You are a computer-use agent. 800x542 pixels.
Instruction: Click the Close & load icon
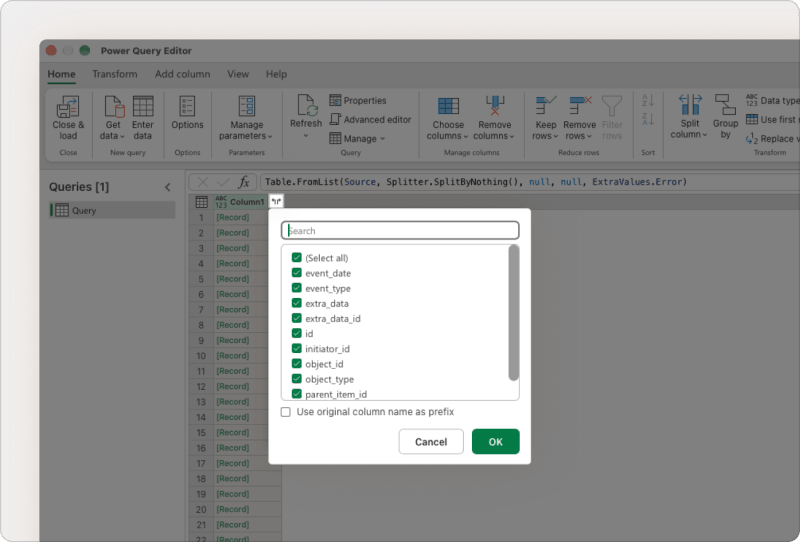(68, 107)
